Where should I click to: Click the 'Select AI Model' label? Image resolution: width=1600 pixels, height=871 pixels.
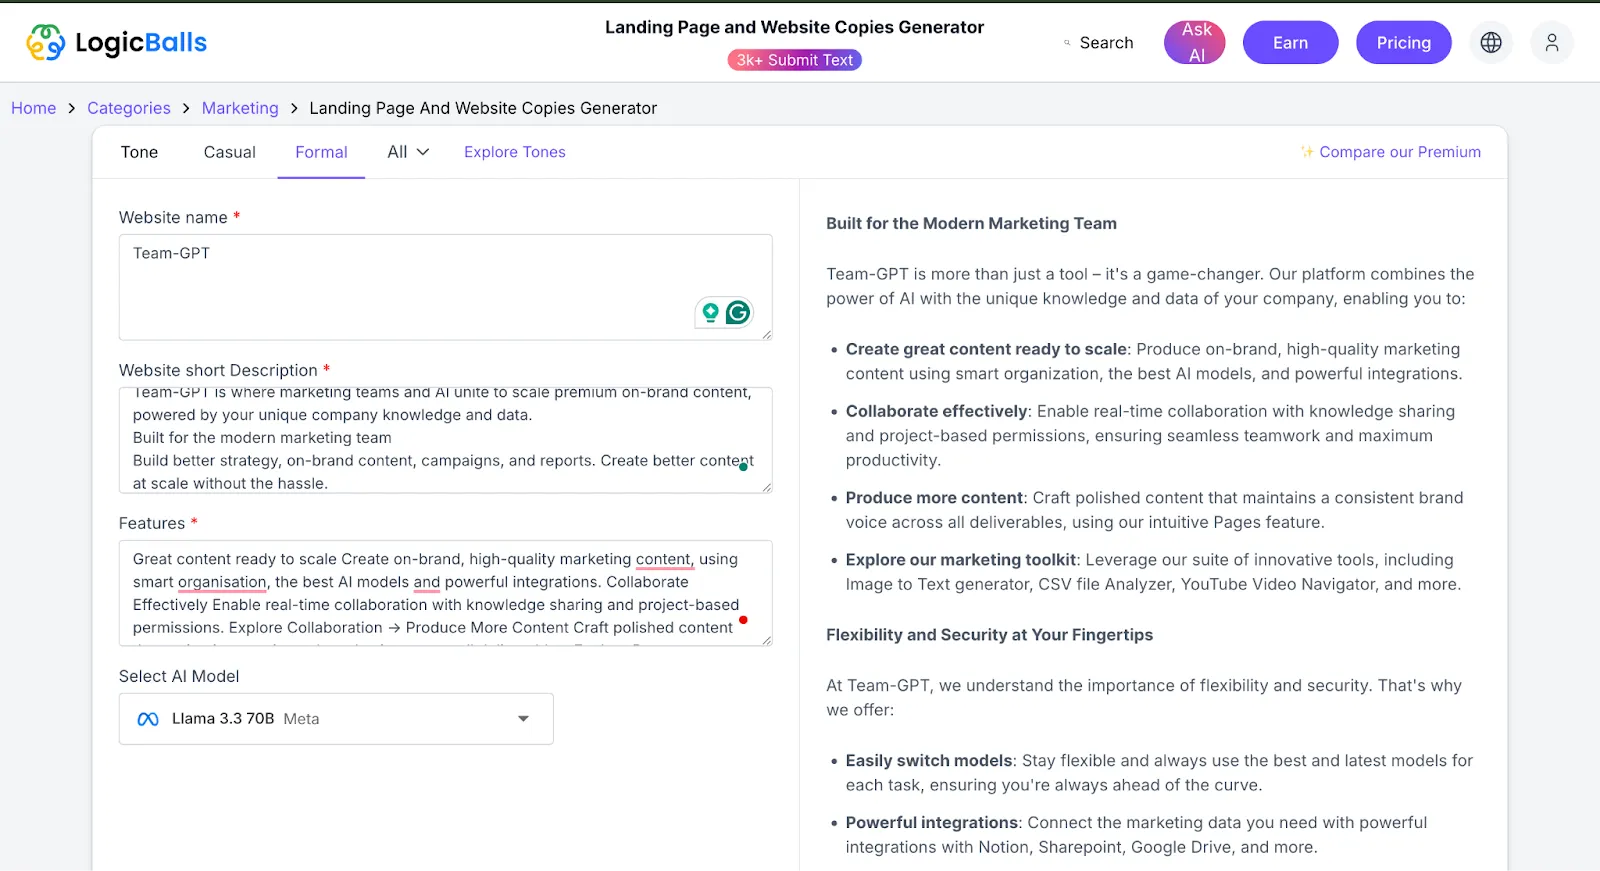click(x=179, y=677)
